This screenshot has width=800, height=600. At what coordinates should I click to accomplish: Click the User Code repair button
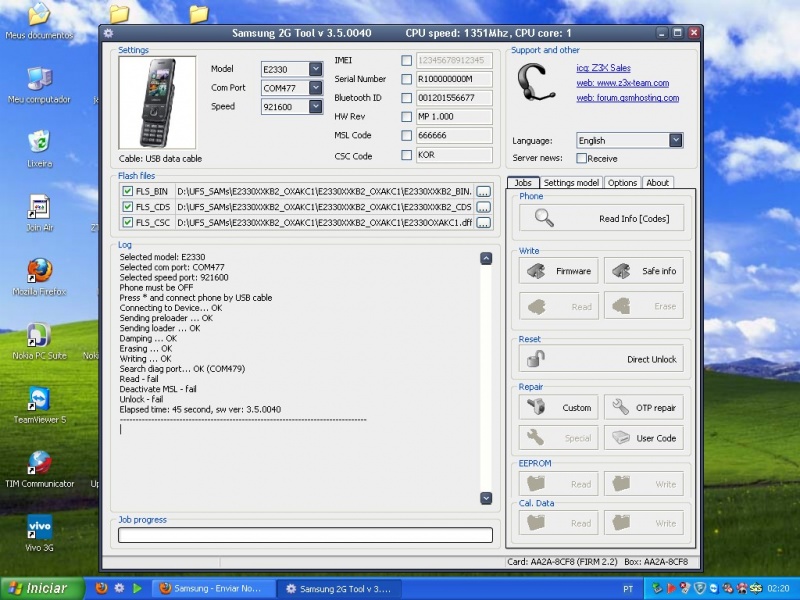644,438
